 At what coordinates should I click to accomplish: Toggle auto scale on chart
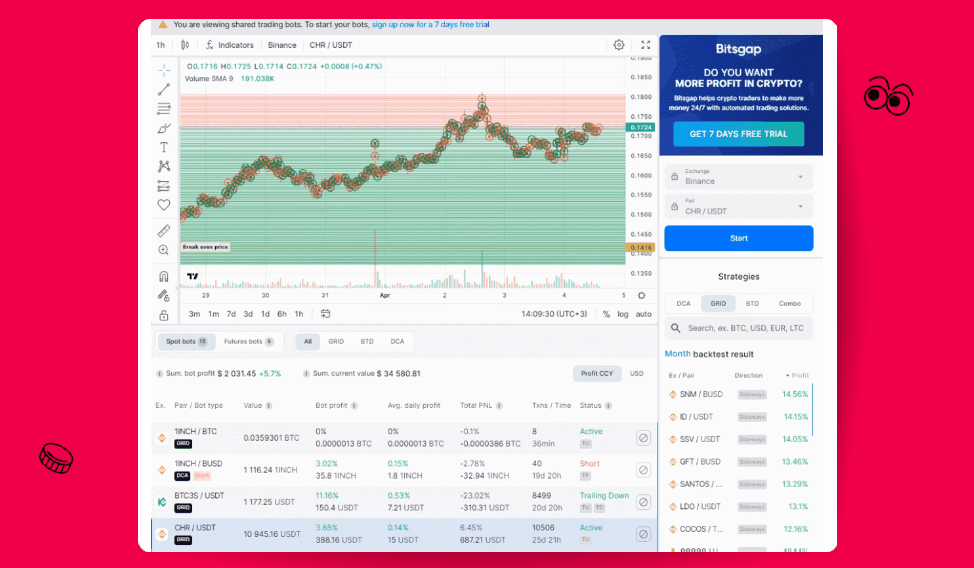[x=644, y=314]
